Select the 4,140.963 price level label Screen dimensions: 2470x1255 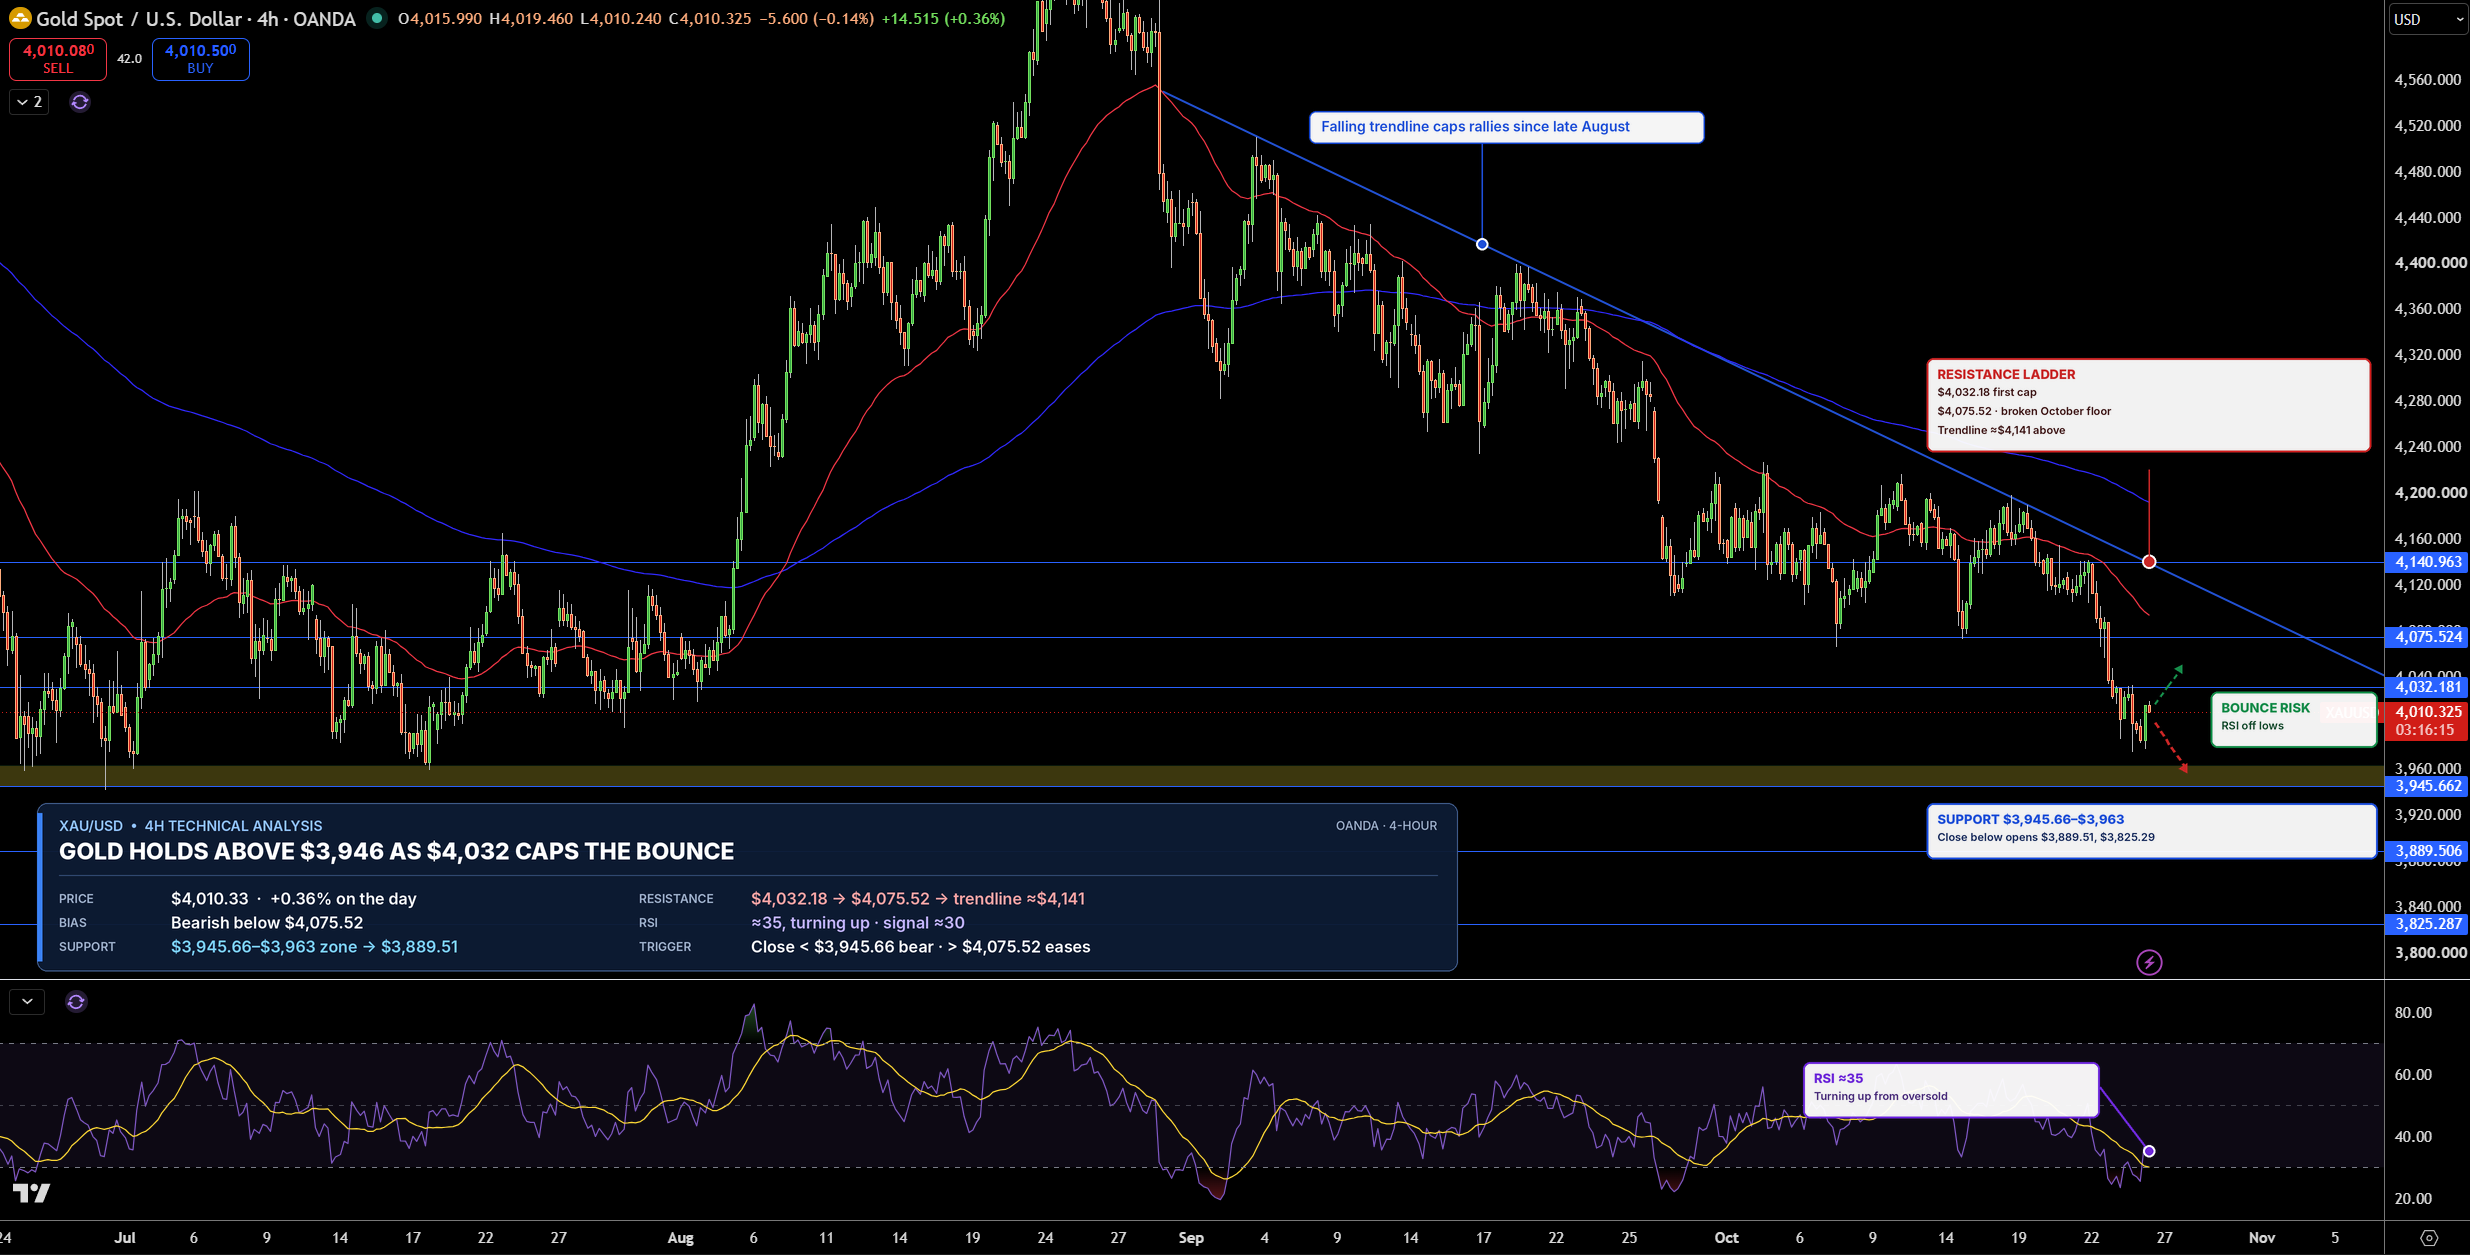point(2428,562)
